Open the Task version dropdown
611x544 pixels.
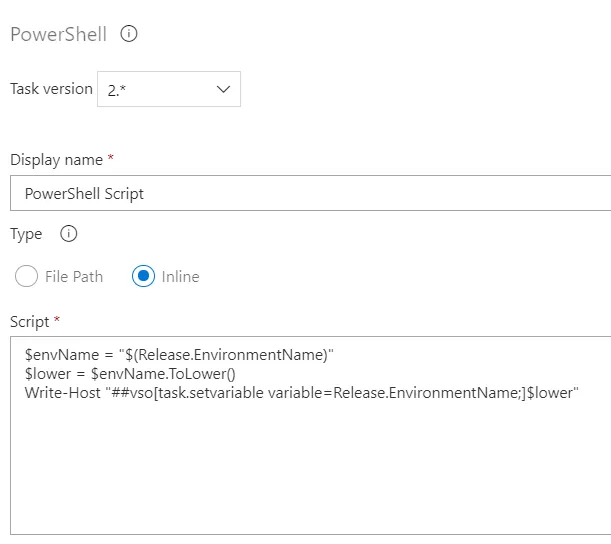click(168, 89)
